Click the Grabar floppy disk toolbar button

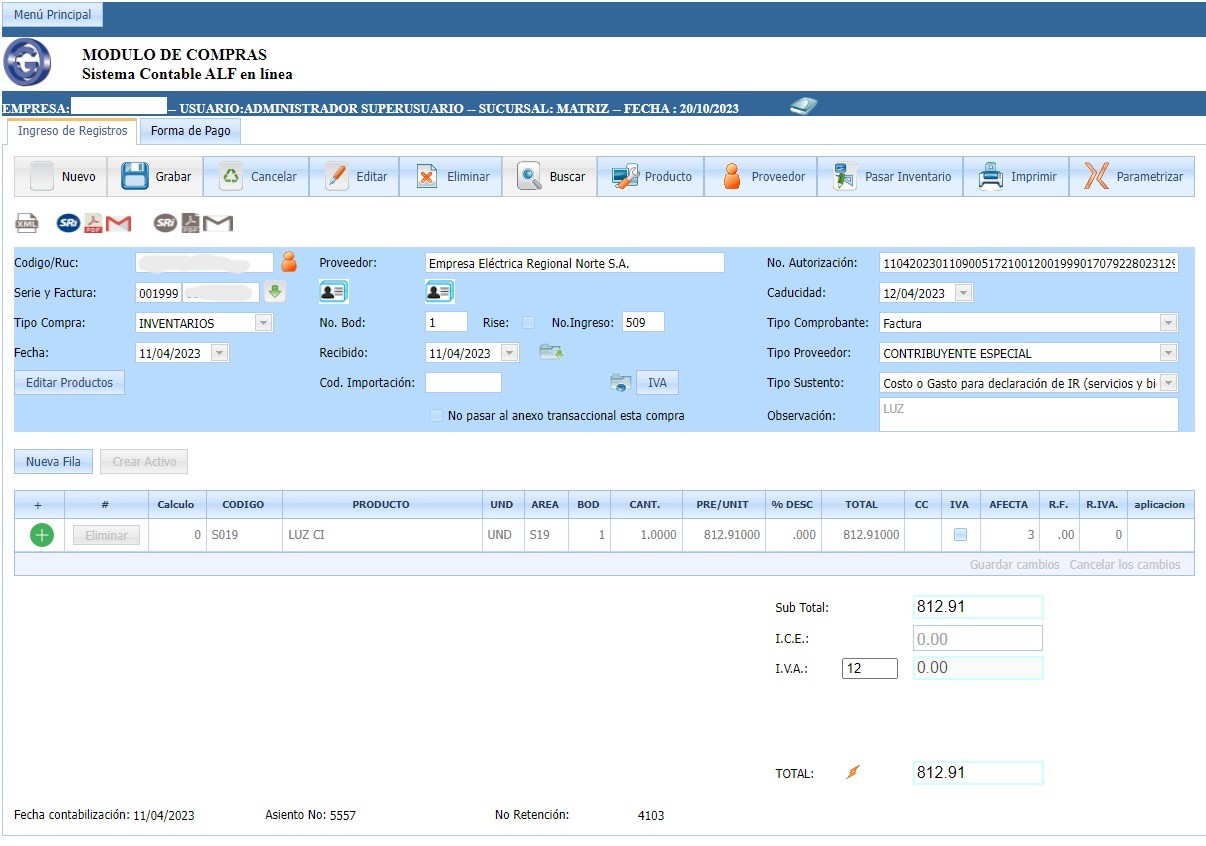click(x=156, y=177)
